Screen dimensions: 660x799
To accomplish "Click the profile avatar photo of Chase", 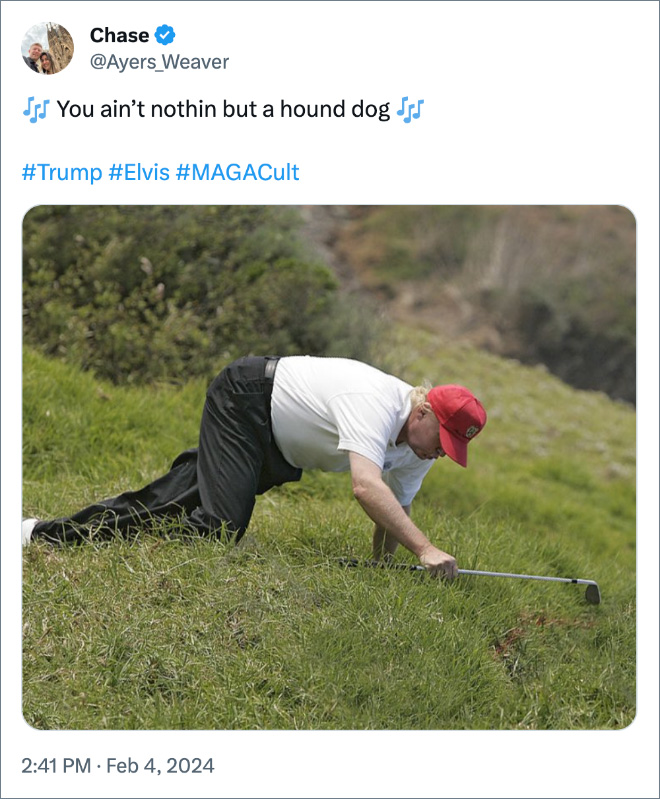I will point(47,48).
